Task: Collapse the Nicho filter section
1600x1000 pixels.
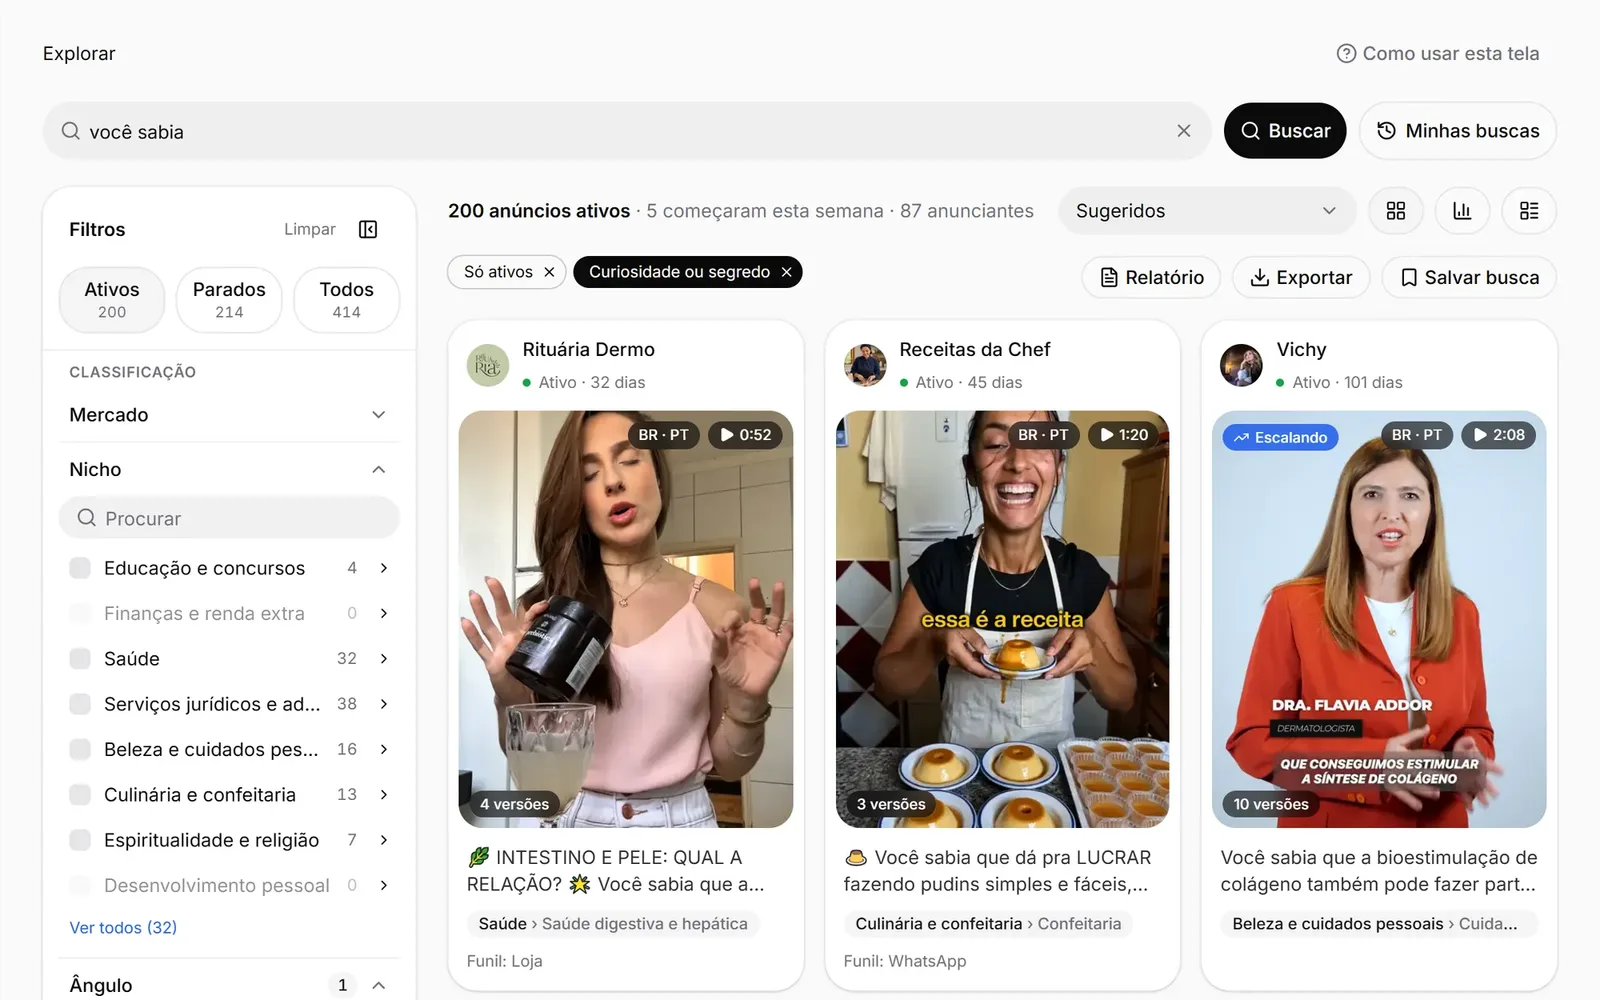Action: [x=229, y=470]
